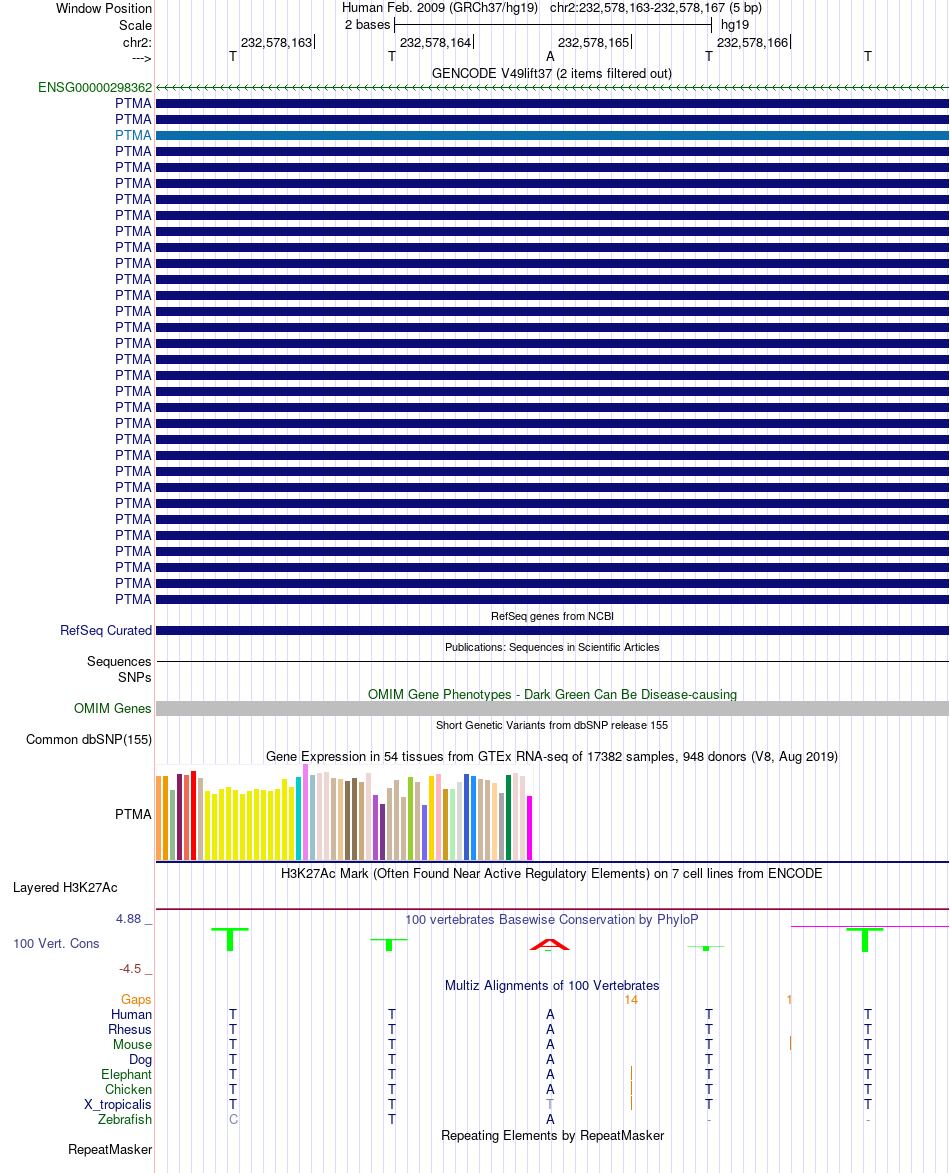The image size is (950, 1173).
Task: Click the orange 14 gap marker
Action: (x=631, y=999)
